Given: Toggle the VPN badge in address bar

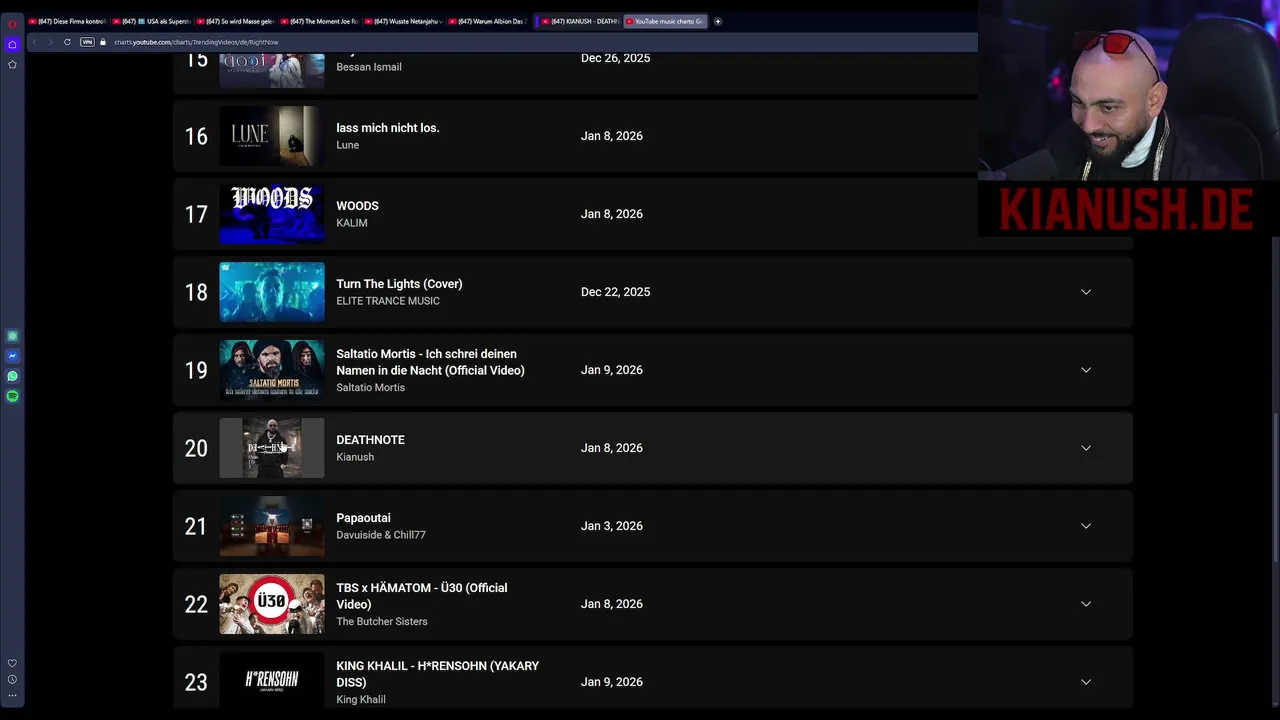Looking at the screenshot, I should pos(87,42).
